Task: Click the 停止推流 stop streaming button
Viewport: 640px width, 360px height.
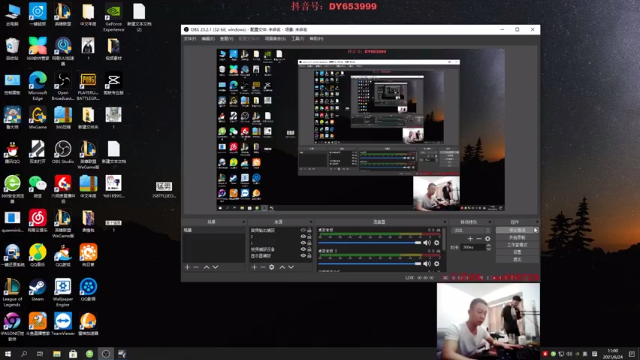Action: 517,230
